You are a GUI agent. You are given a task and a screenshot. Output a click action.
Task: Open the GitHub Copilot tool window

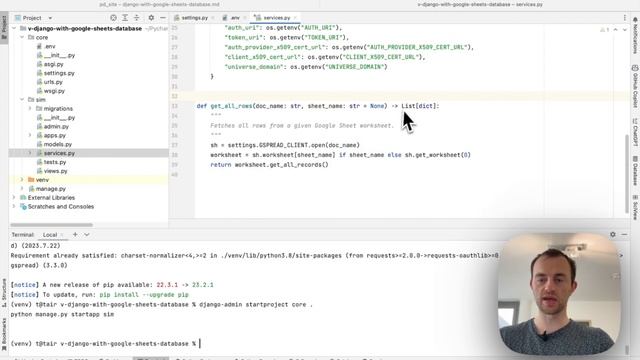point(635,87)
